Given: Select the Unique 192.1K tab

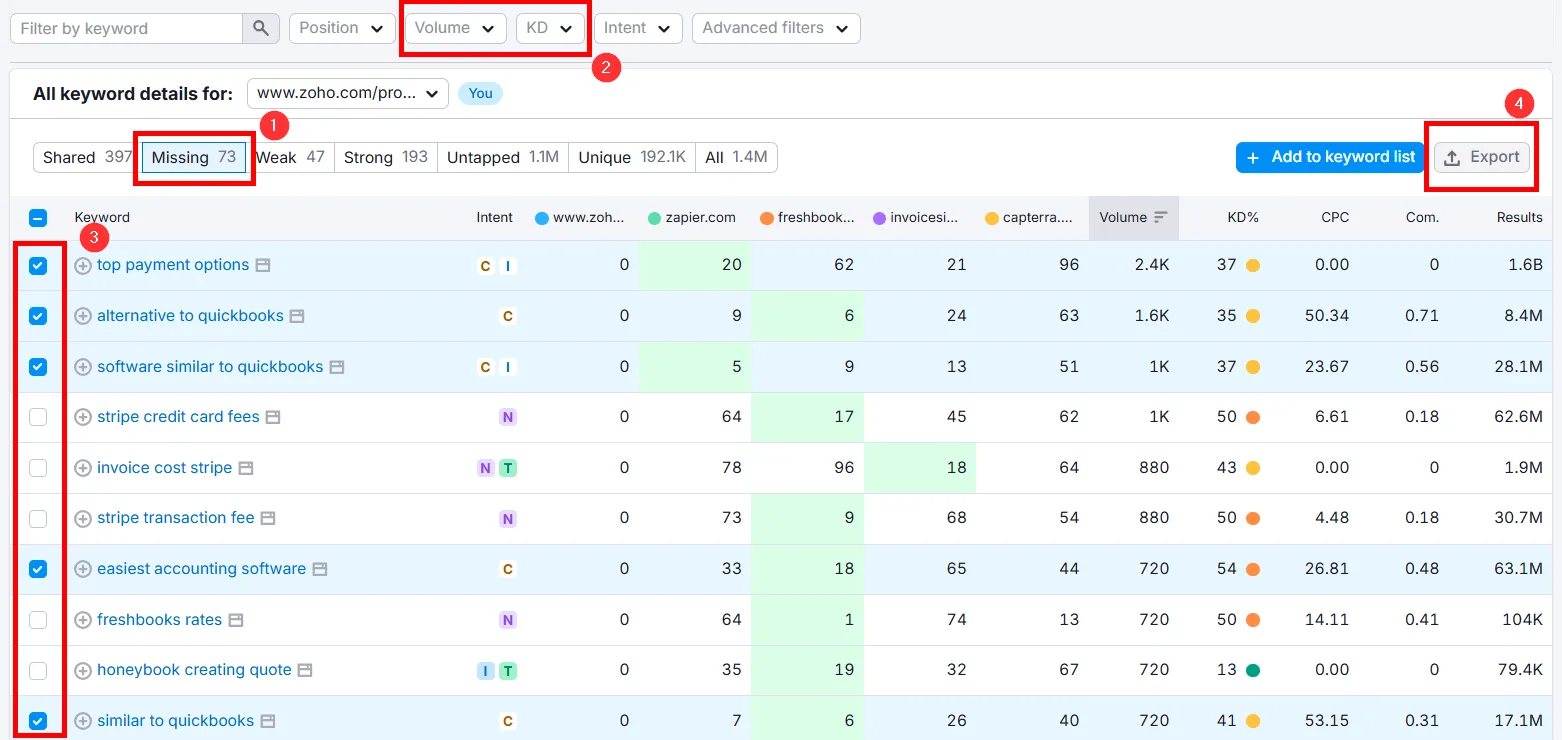Looking at the screenshot, I should tap(632, 157).
